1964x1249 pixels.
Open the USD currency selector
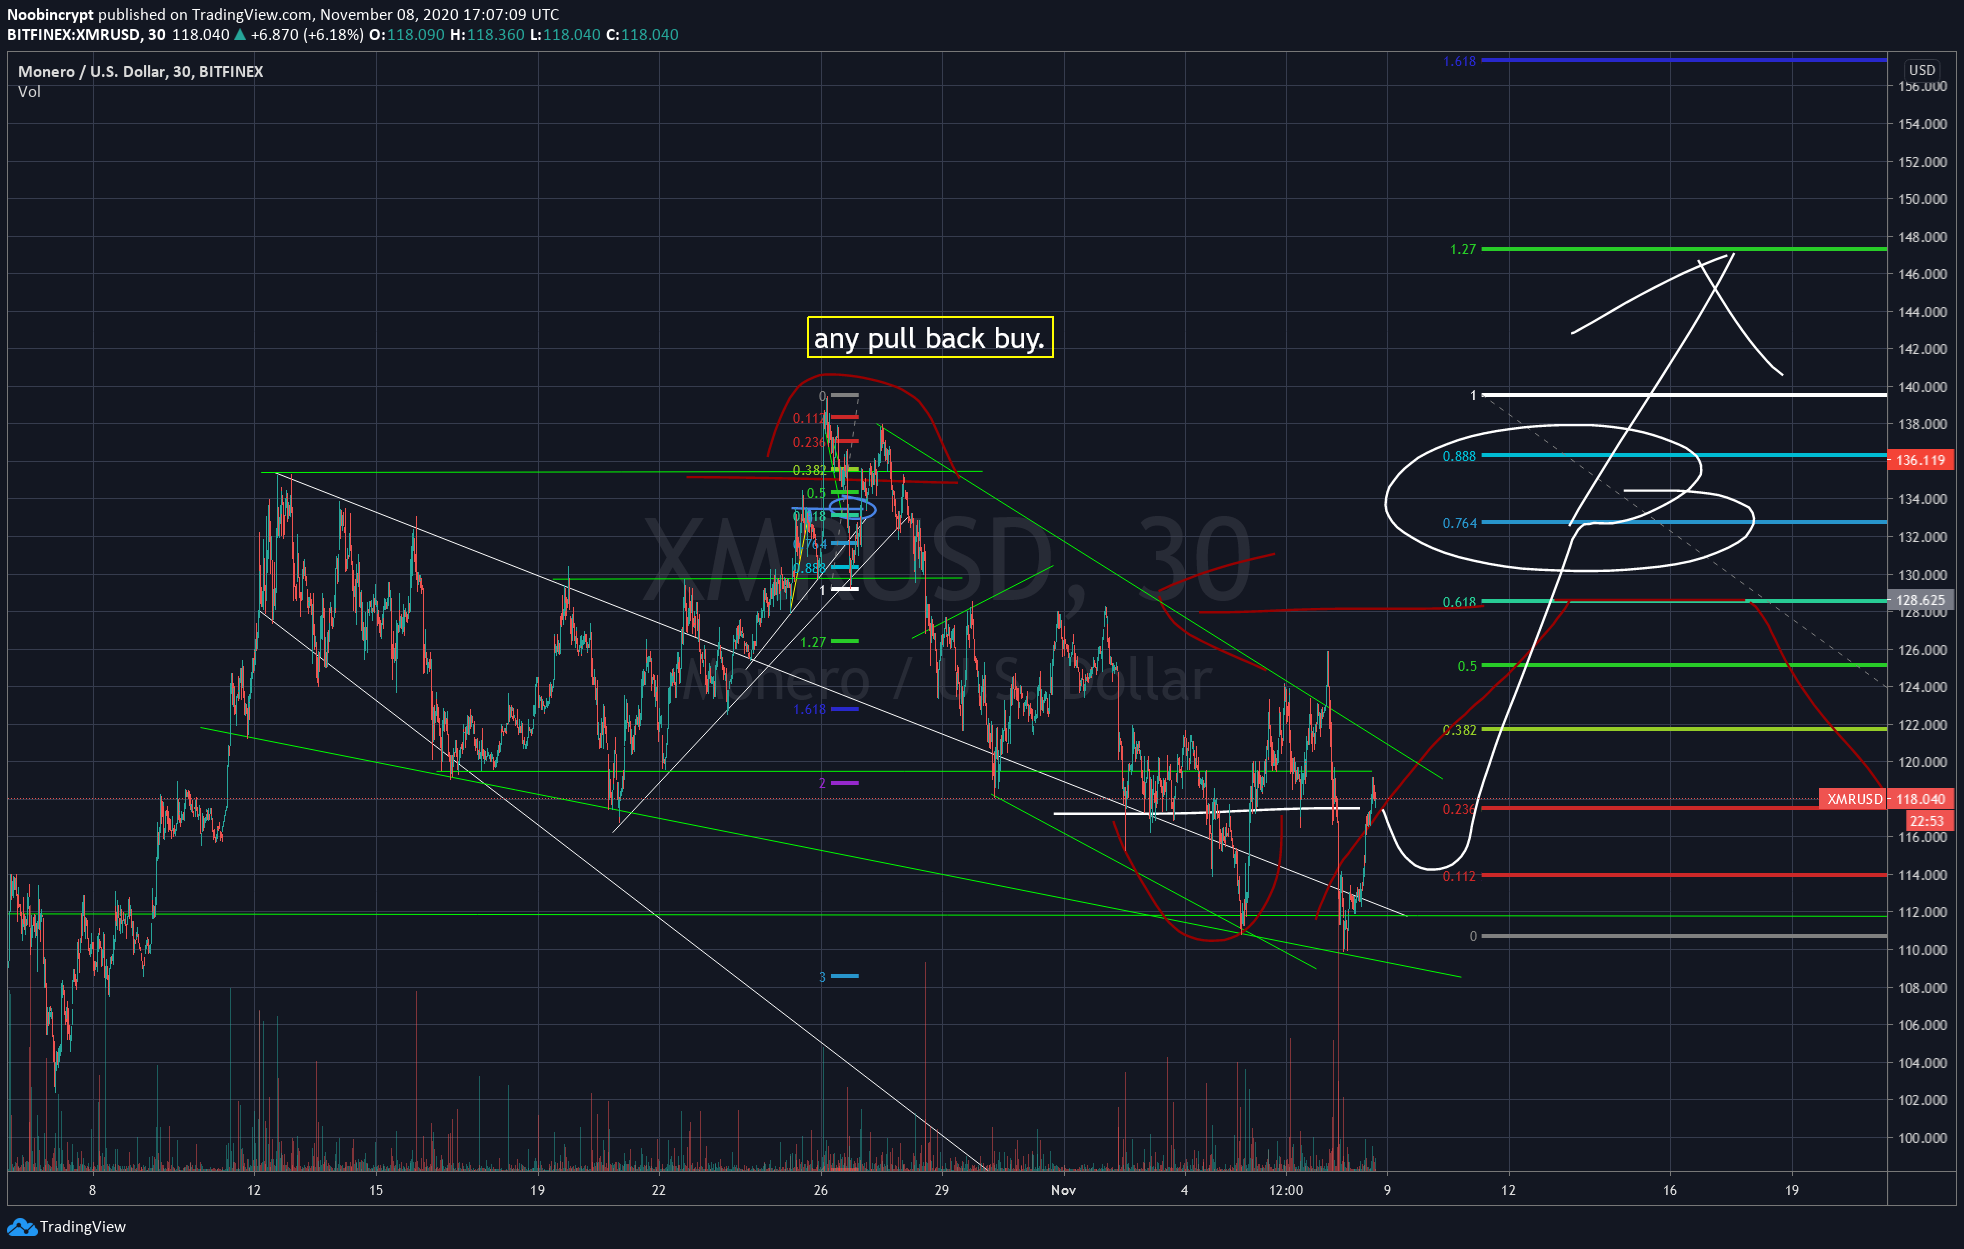click(x=1921, y=70)
